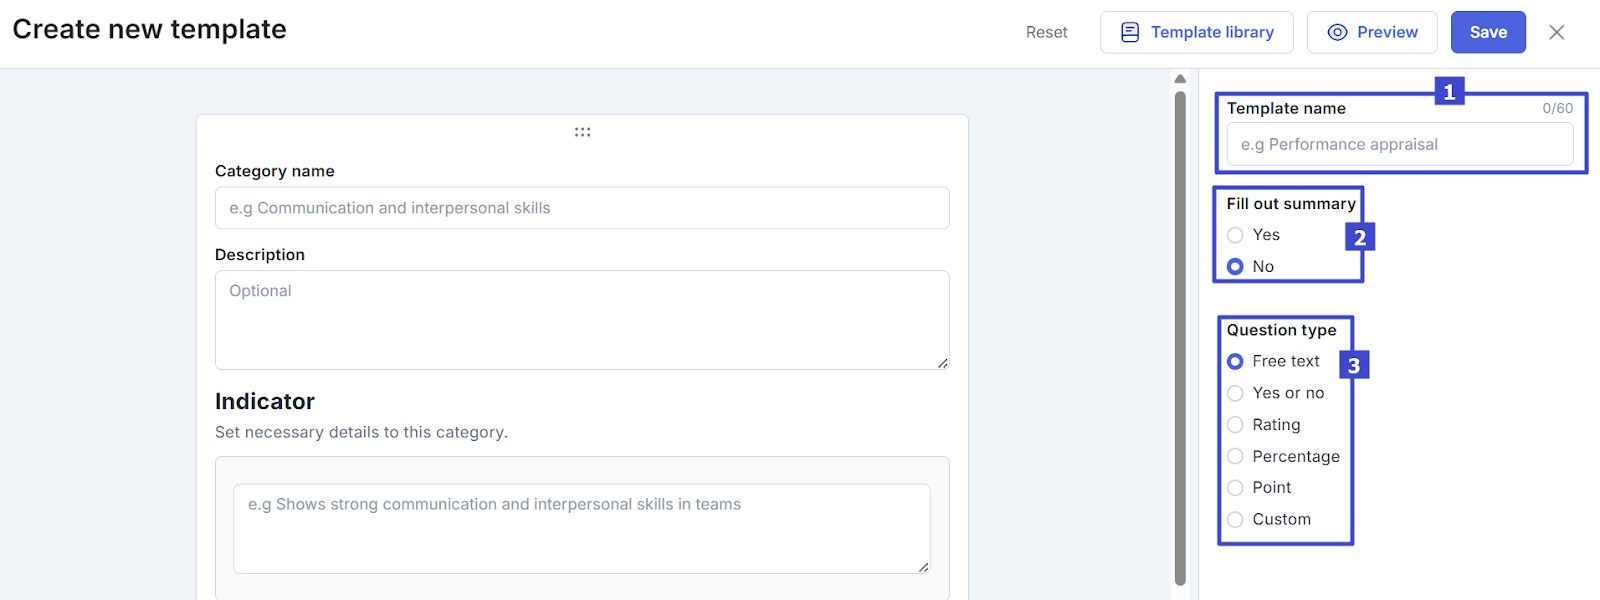Choose Free text question type
This screenshot has height=600, width=1600.
[x=1236, y=361]
